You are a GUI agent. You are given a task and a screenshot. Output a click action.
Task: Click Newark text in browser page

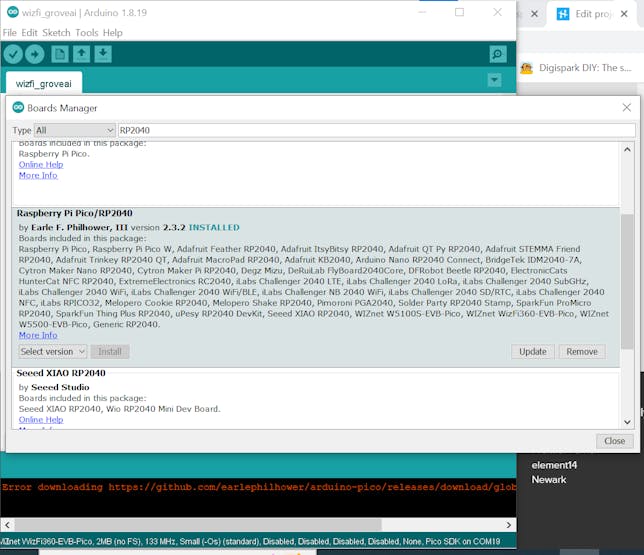pyautogui.click(x=549, y=479)
